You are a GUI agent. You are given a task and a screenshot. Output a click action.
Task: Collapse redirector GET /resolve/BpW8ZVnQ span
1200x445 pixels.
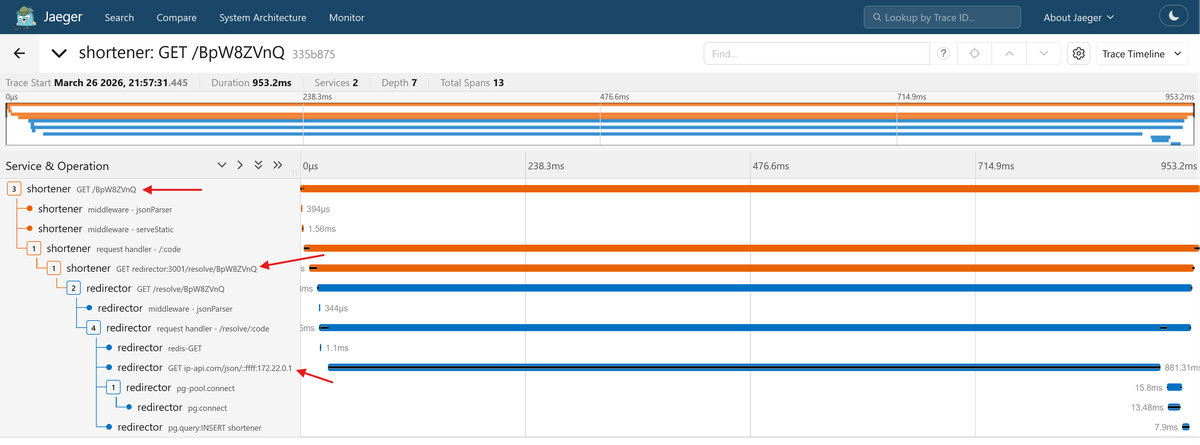pos(74,288)
